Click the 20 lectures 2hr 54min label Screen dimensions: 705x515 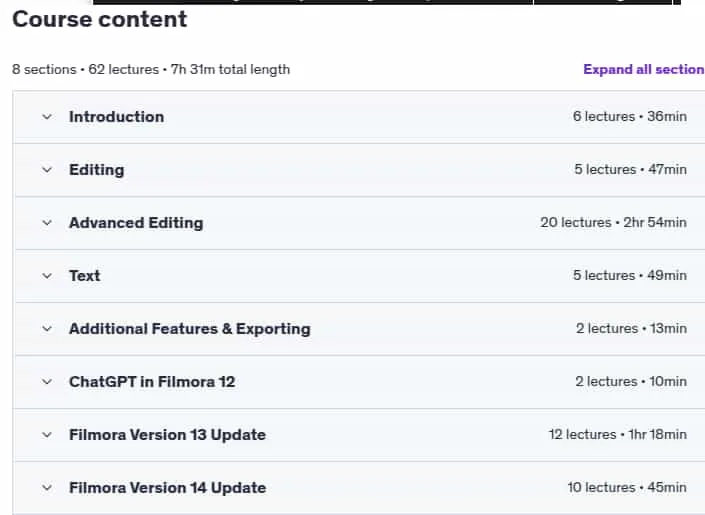(613, 223)
